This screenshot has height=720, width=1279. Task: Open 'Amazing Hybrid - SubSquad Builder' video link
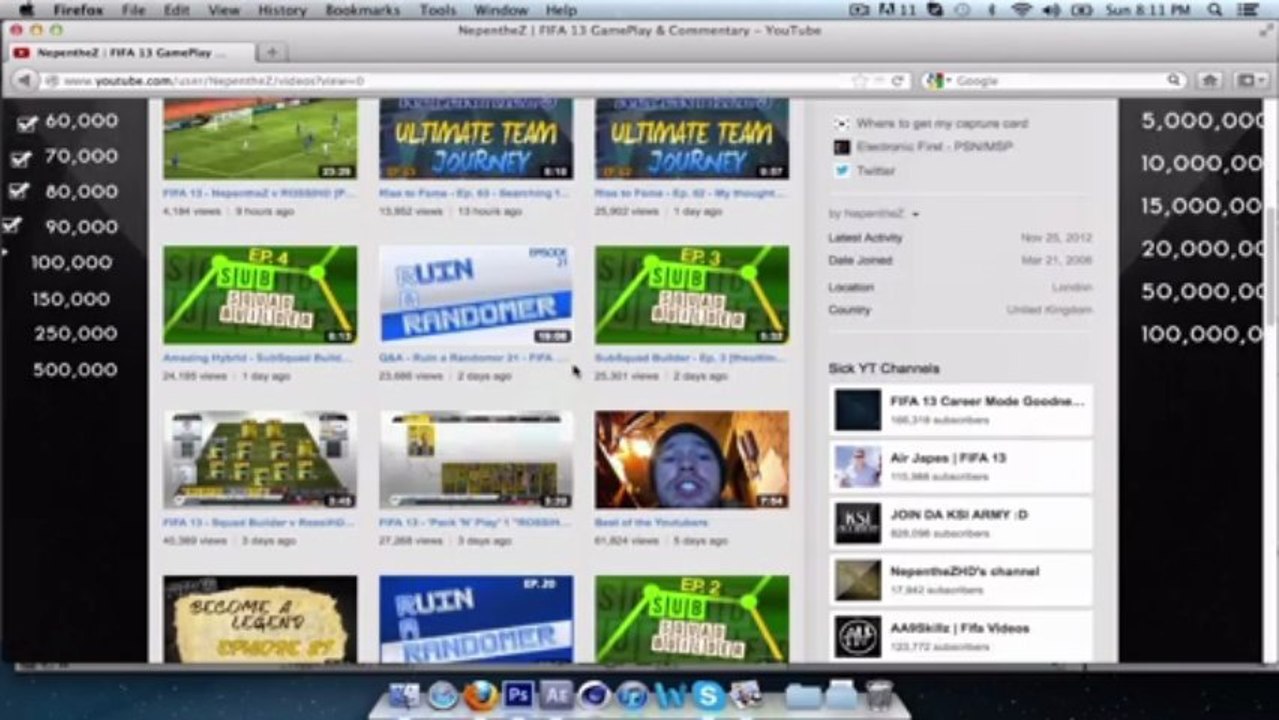pyautogui.click(x=258, y=357)
